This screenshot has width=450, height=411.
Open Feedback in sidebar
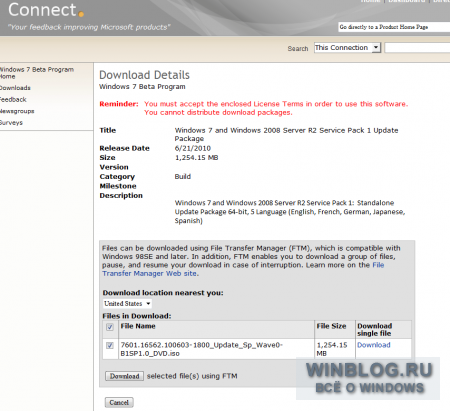(13, 99)
